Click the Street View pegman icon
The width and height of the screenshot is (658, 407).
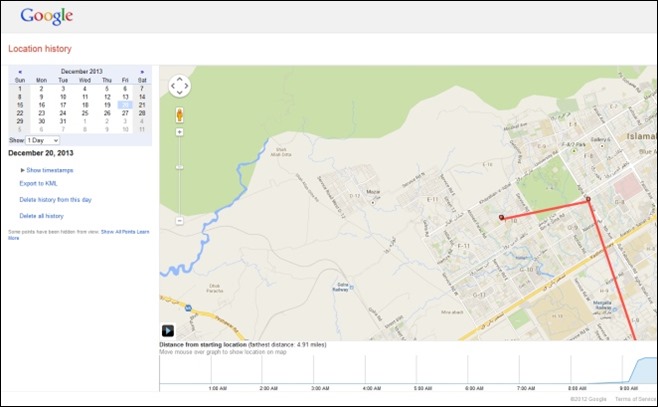click(180, 115)
